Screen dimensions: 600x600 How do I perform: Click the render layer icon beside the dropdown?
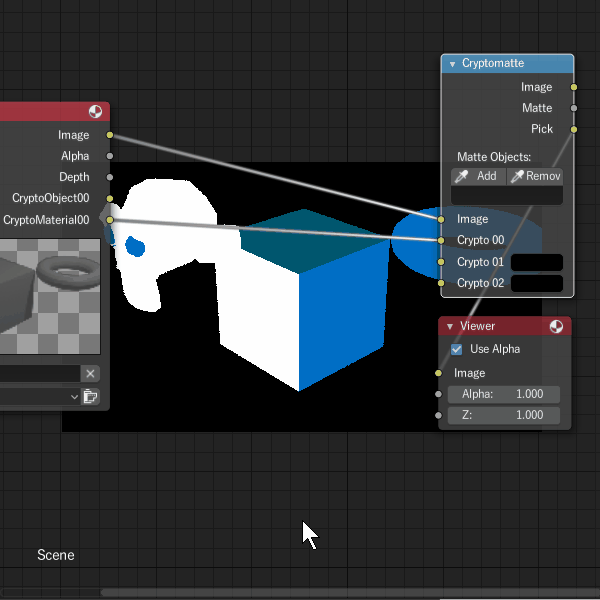90,396
